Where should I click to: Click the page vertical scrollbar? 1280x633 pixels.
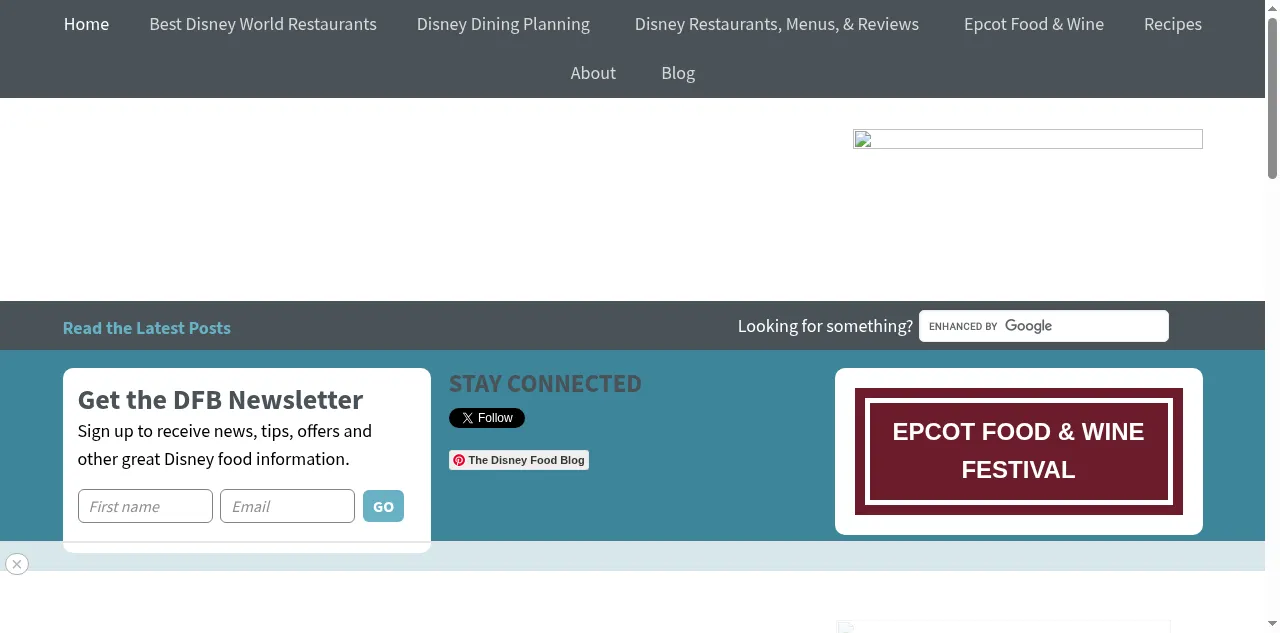[x=1272, y=98]
